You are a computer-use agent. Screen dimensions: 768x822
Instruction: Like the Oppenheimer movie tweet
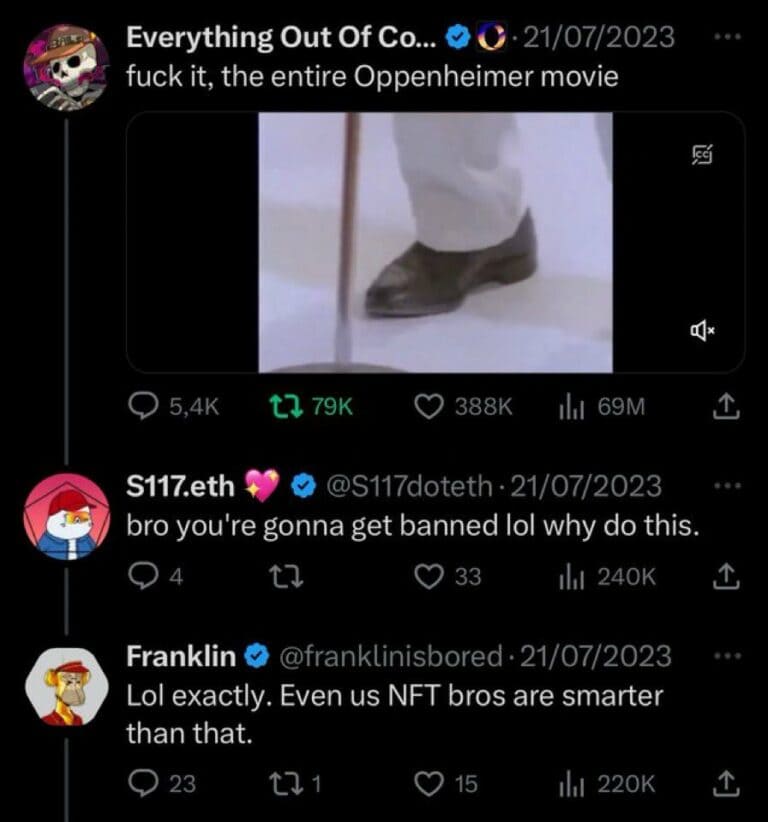coord(430,406)
